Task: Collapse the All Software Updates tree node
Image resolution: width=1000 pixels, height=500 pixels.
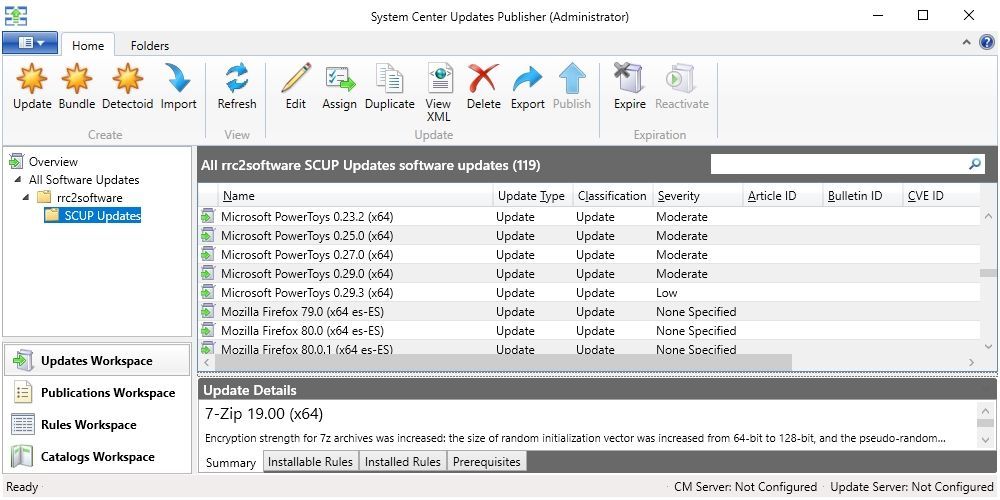Action: 17,180
